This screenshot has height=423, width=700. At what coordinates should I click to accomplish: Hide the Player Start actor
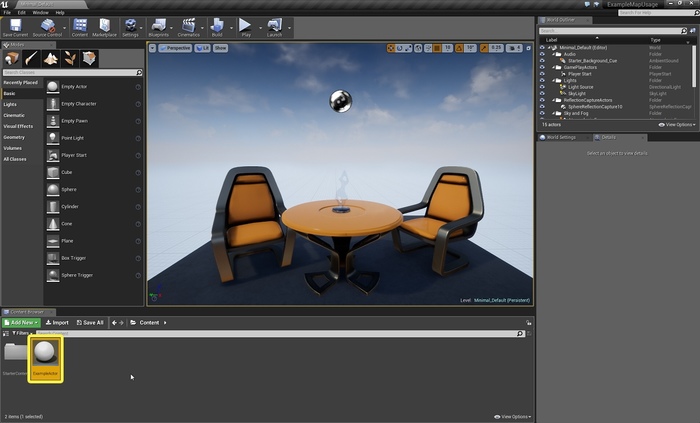[x=542, y=74]
